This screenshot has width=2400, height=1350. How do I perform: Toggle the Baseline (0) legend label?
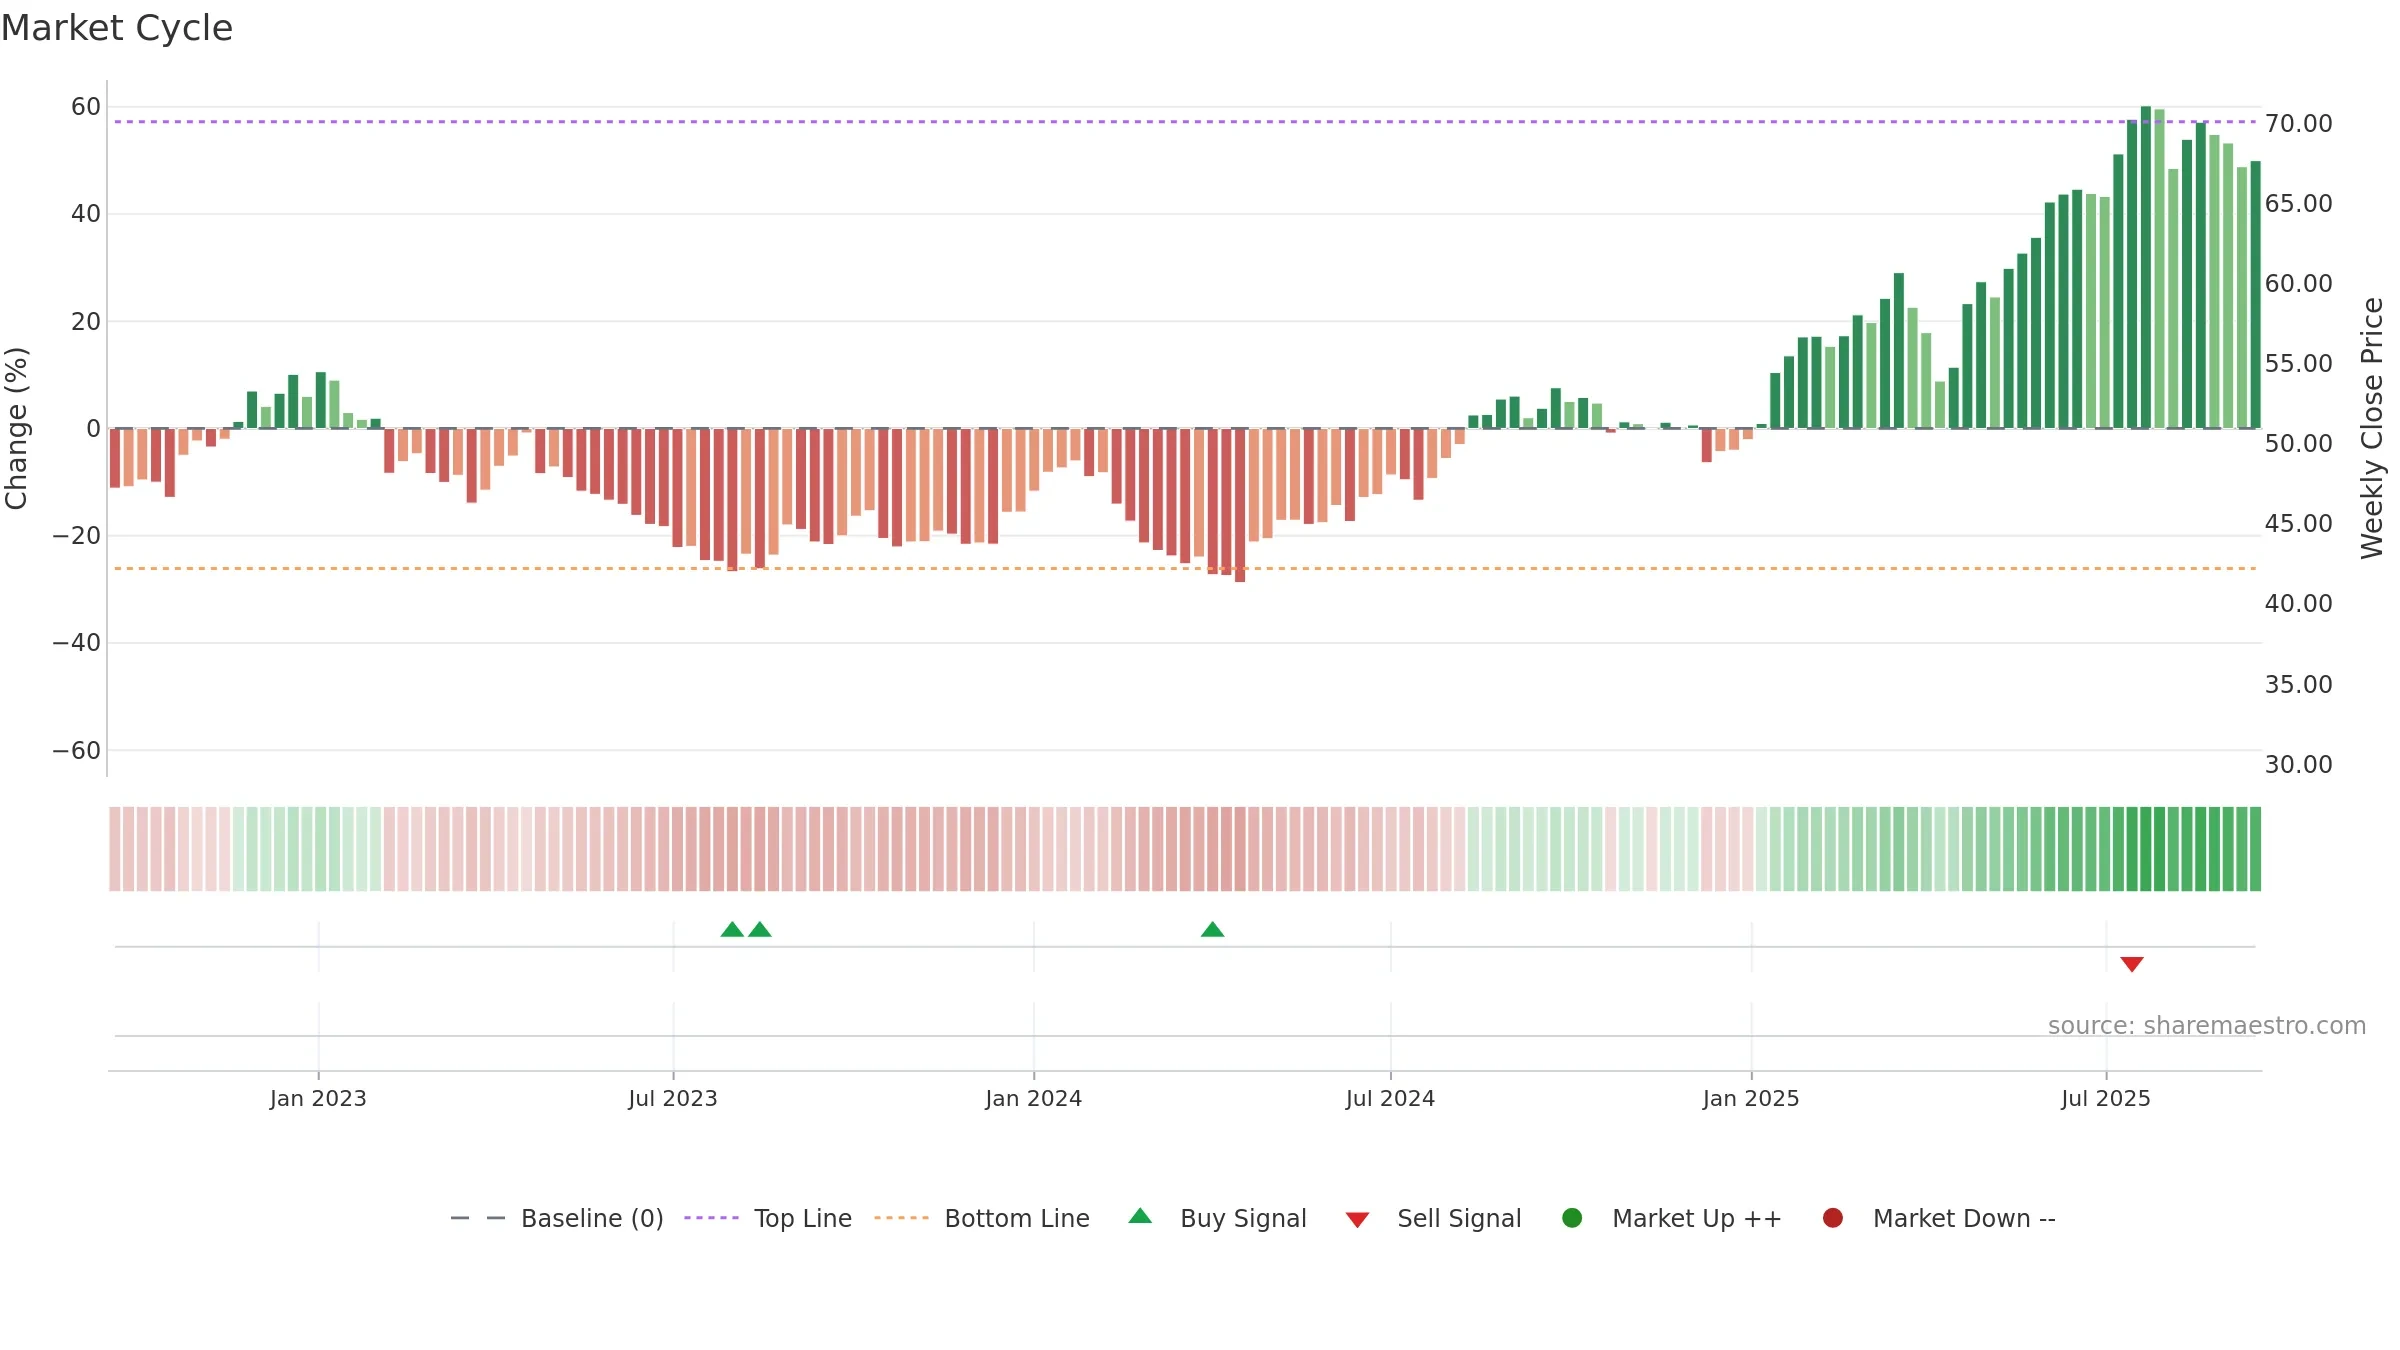[x=592, y=1218]
